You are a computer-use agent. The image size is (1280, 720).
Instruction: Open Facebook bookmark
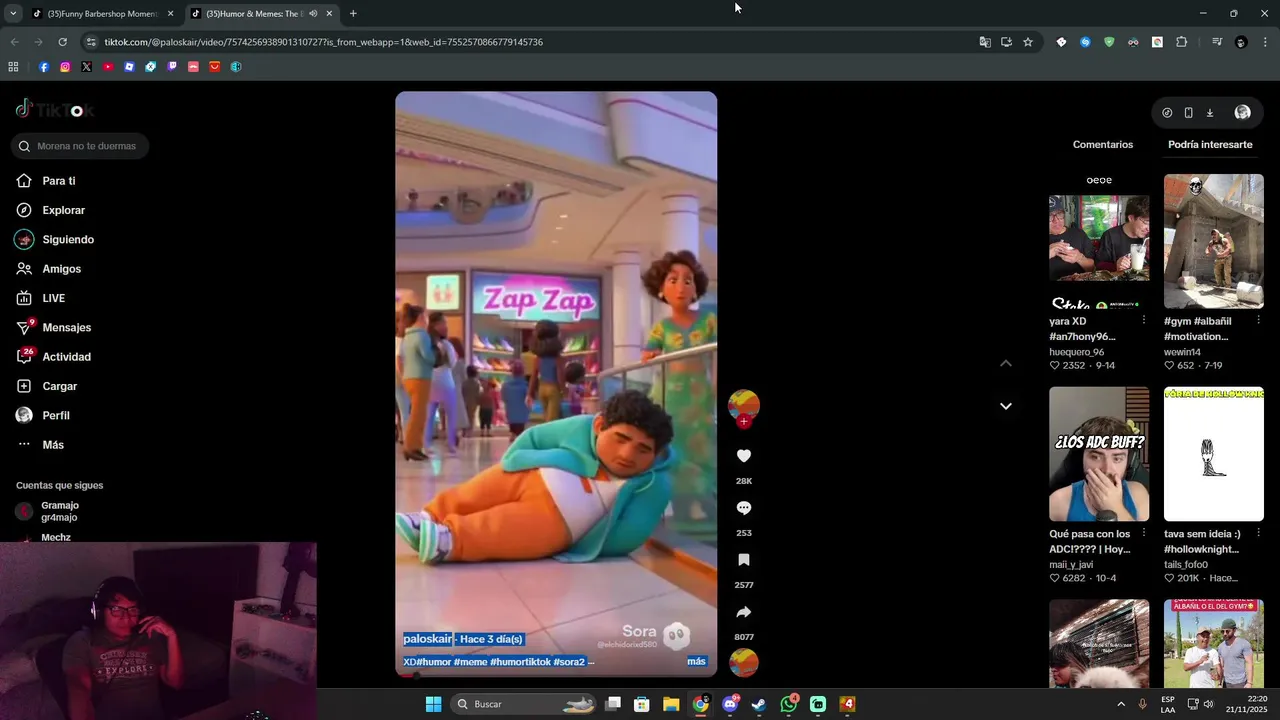44,67
